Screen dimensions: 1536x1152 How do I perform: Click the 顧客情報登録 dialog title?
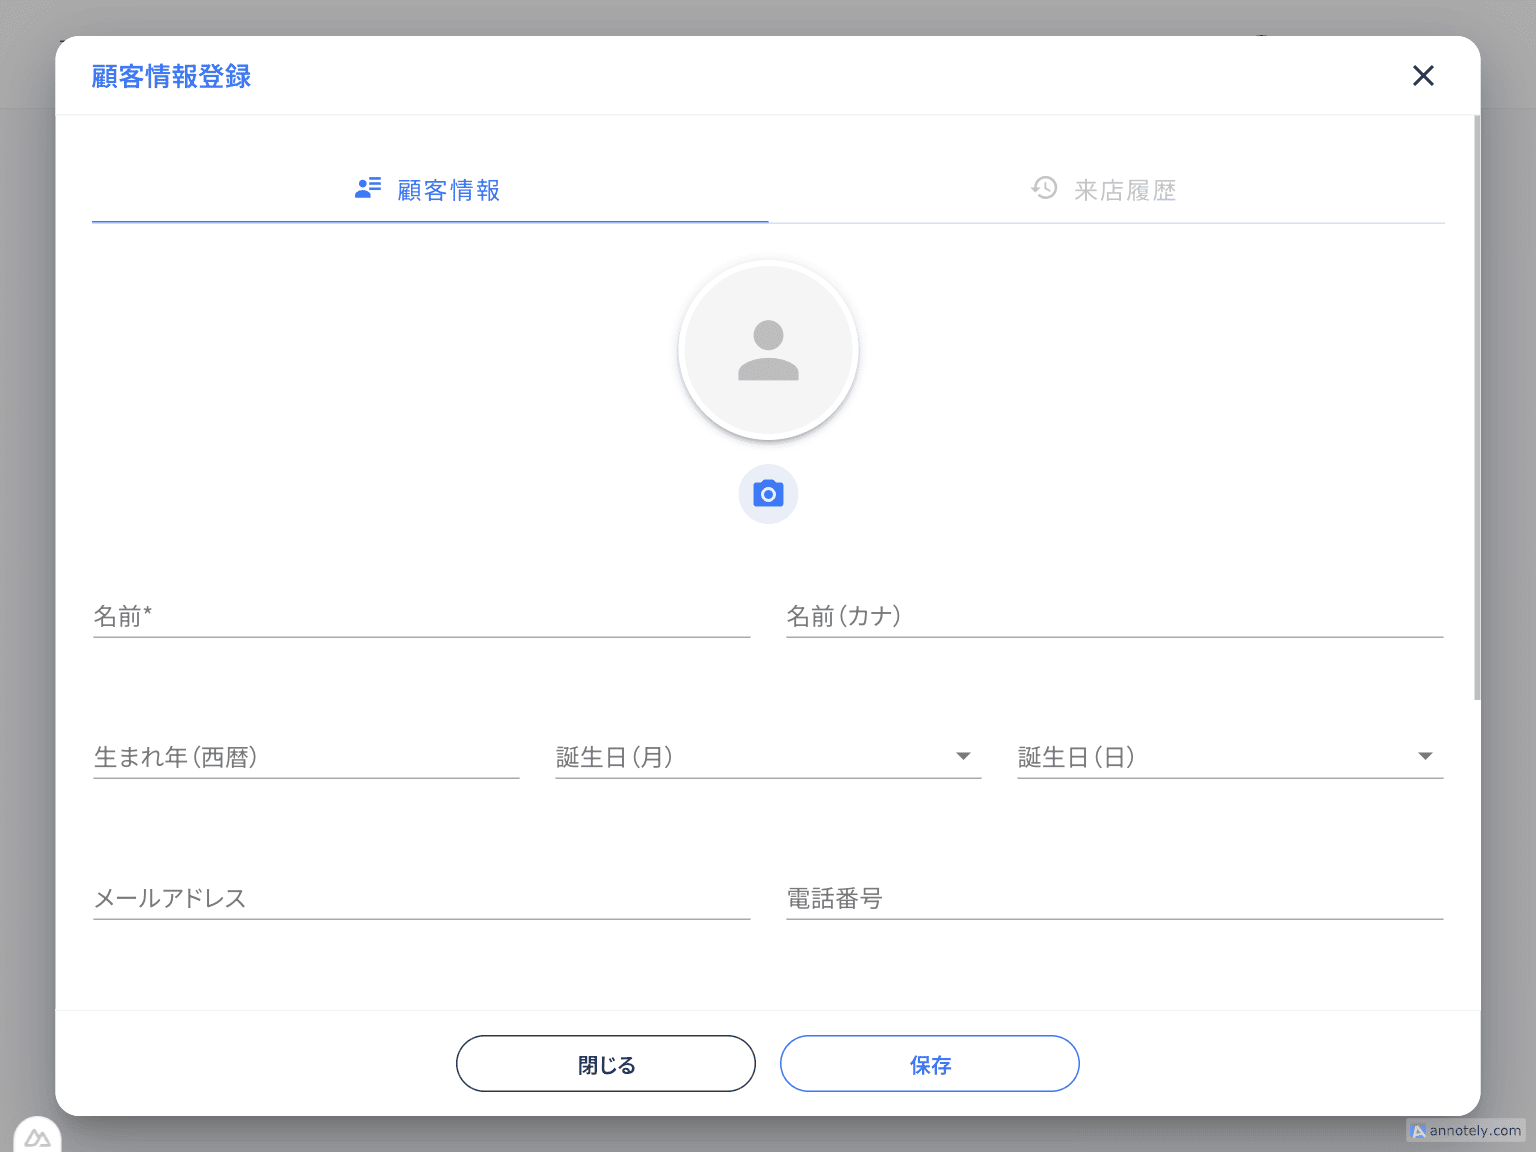click(x=171, y=76)
